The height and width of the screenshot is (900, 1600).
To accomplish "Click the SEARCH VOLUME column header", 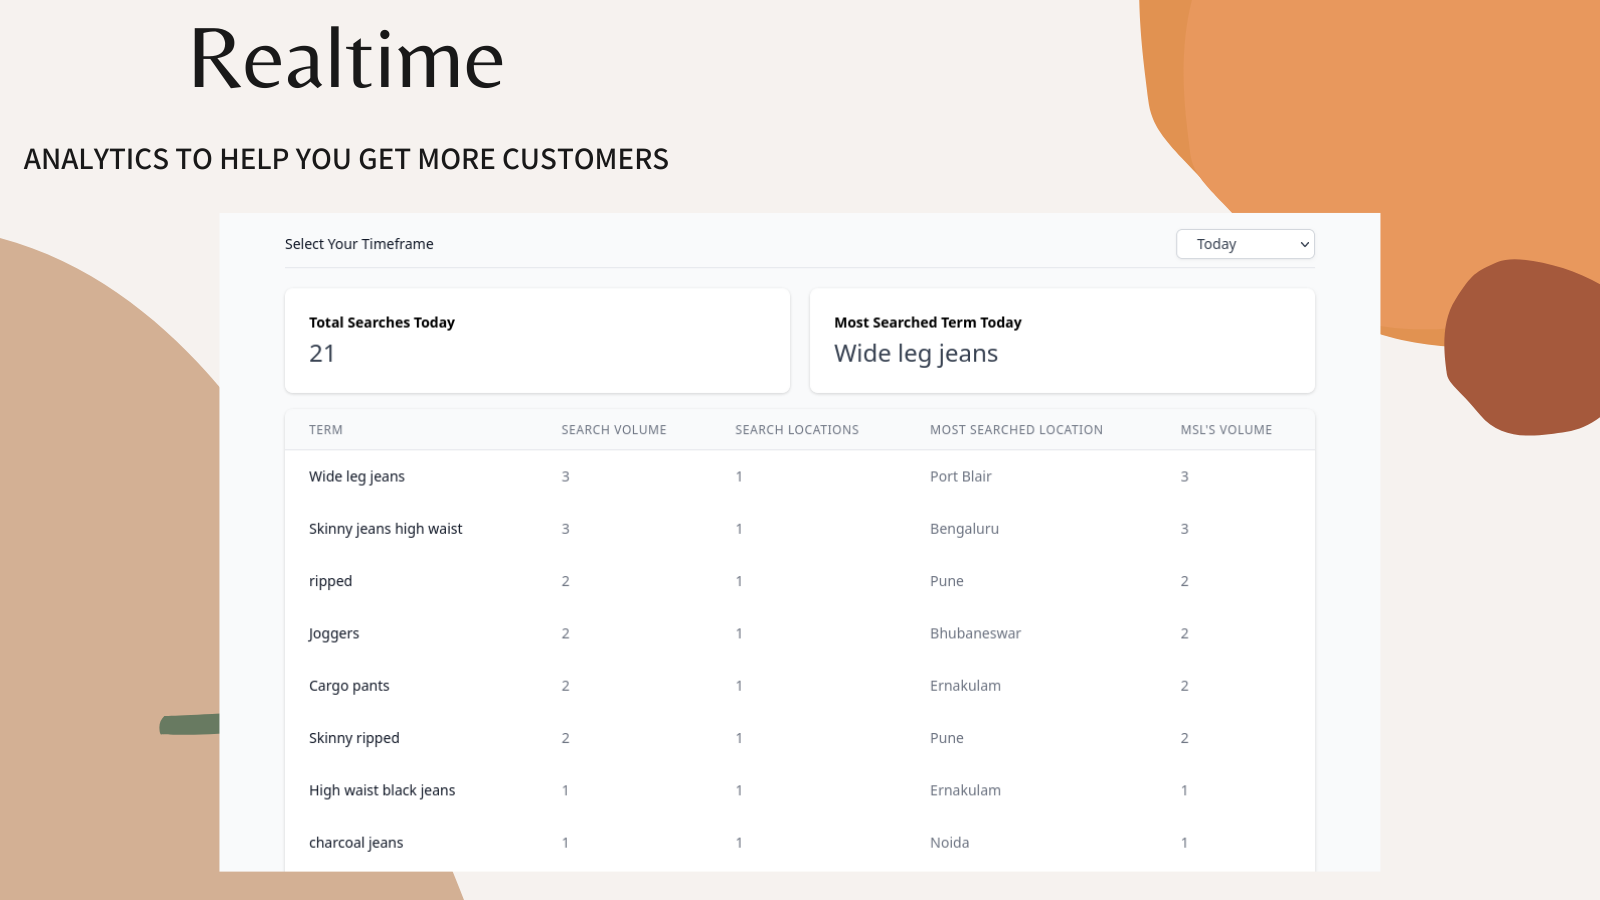I will coord(613,430).
